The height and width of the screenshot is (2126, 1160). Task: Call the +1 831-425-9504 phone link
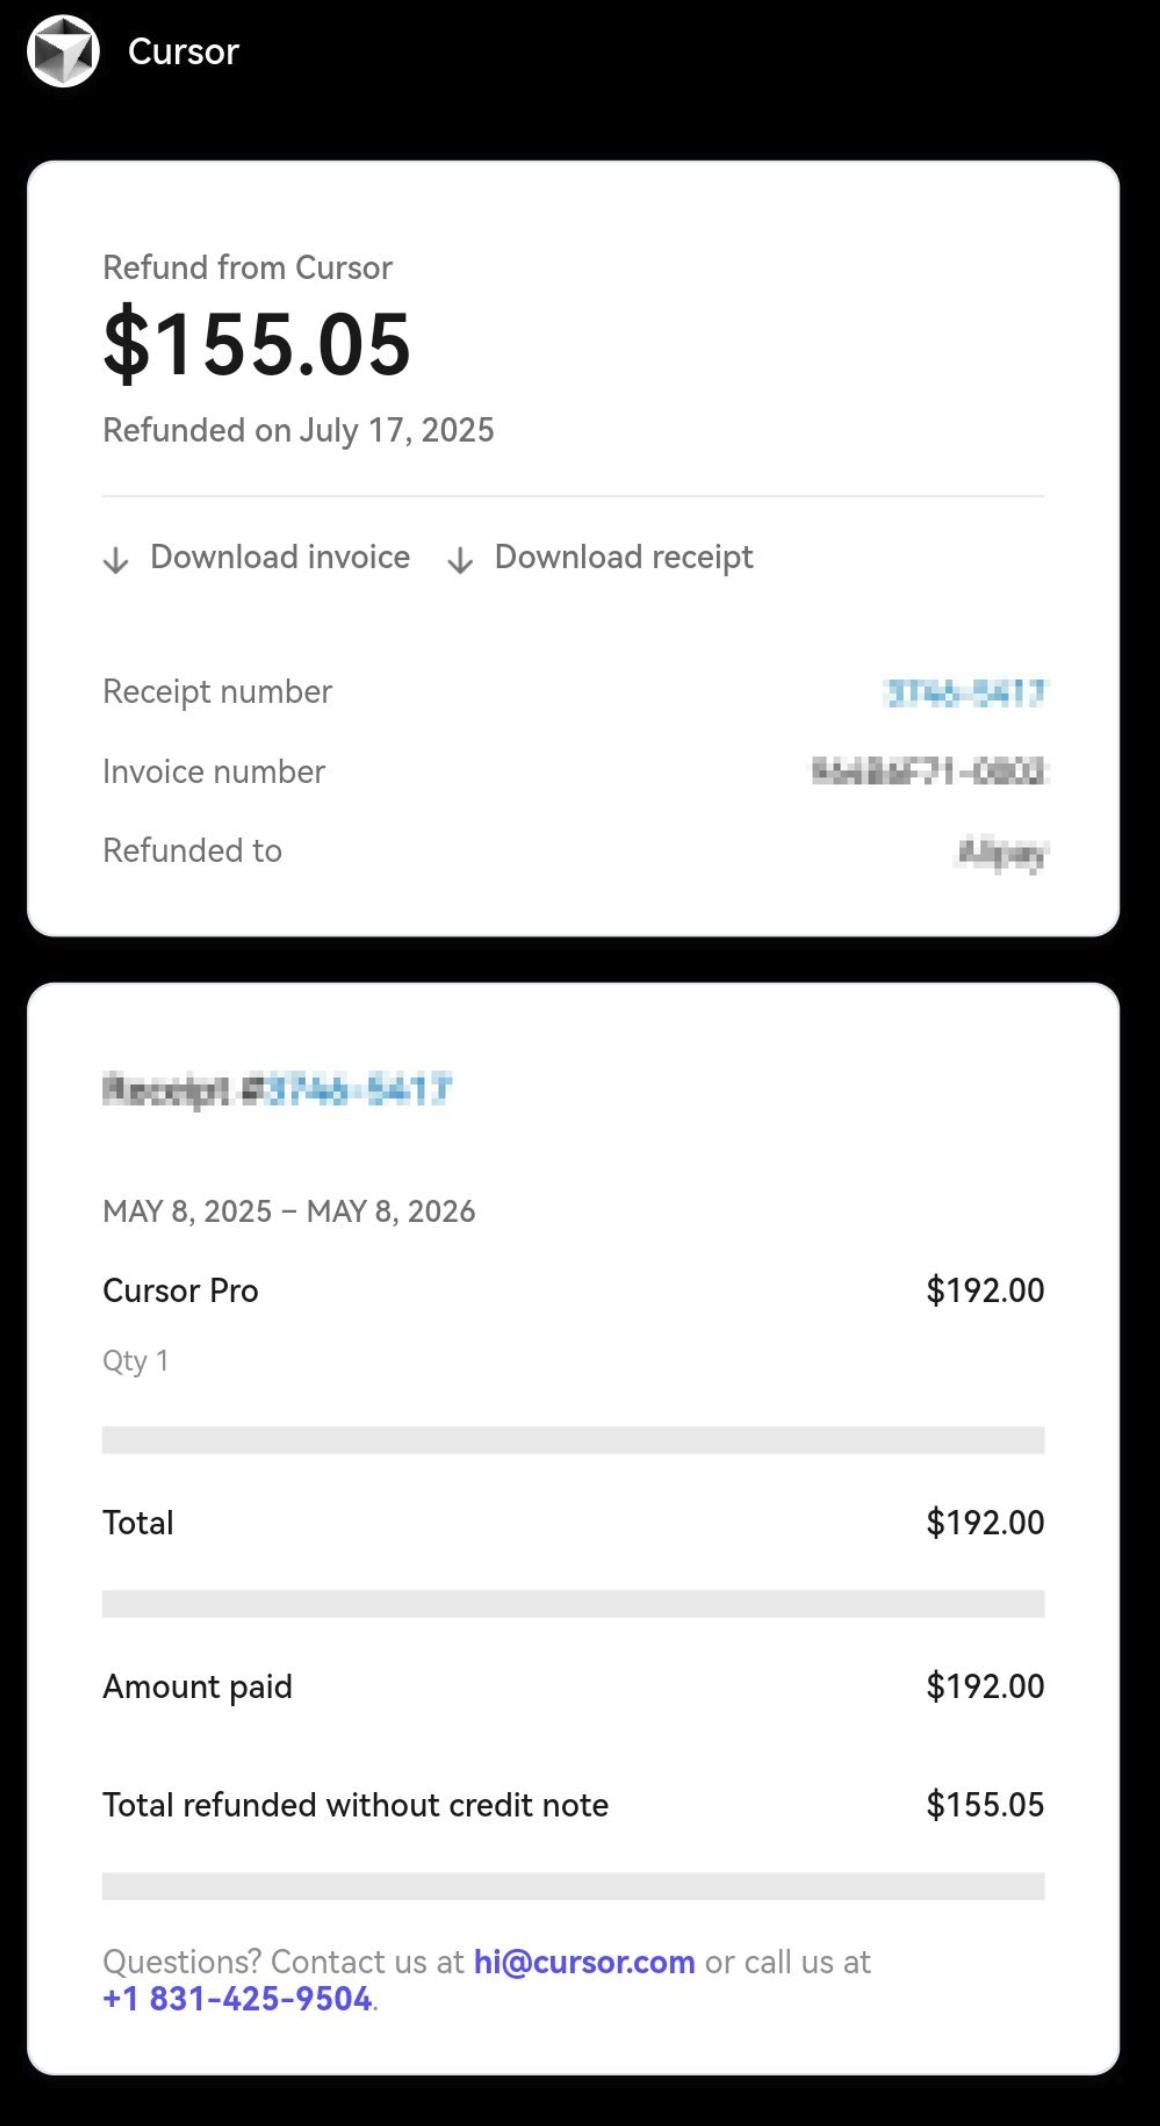(237, 1999)
